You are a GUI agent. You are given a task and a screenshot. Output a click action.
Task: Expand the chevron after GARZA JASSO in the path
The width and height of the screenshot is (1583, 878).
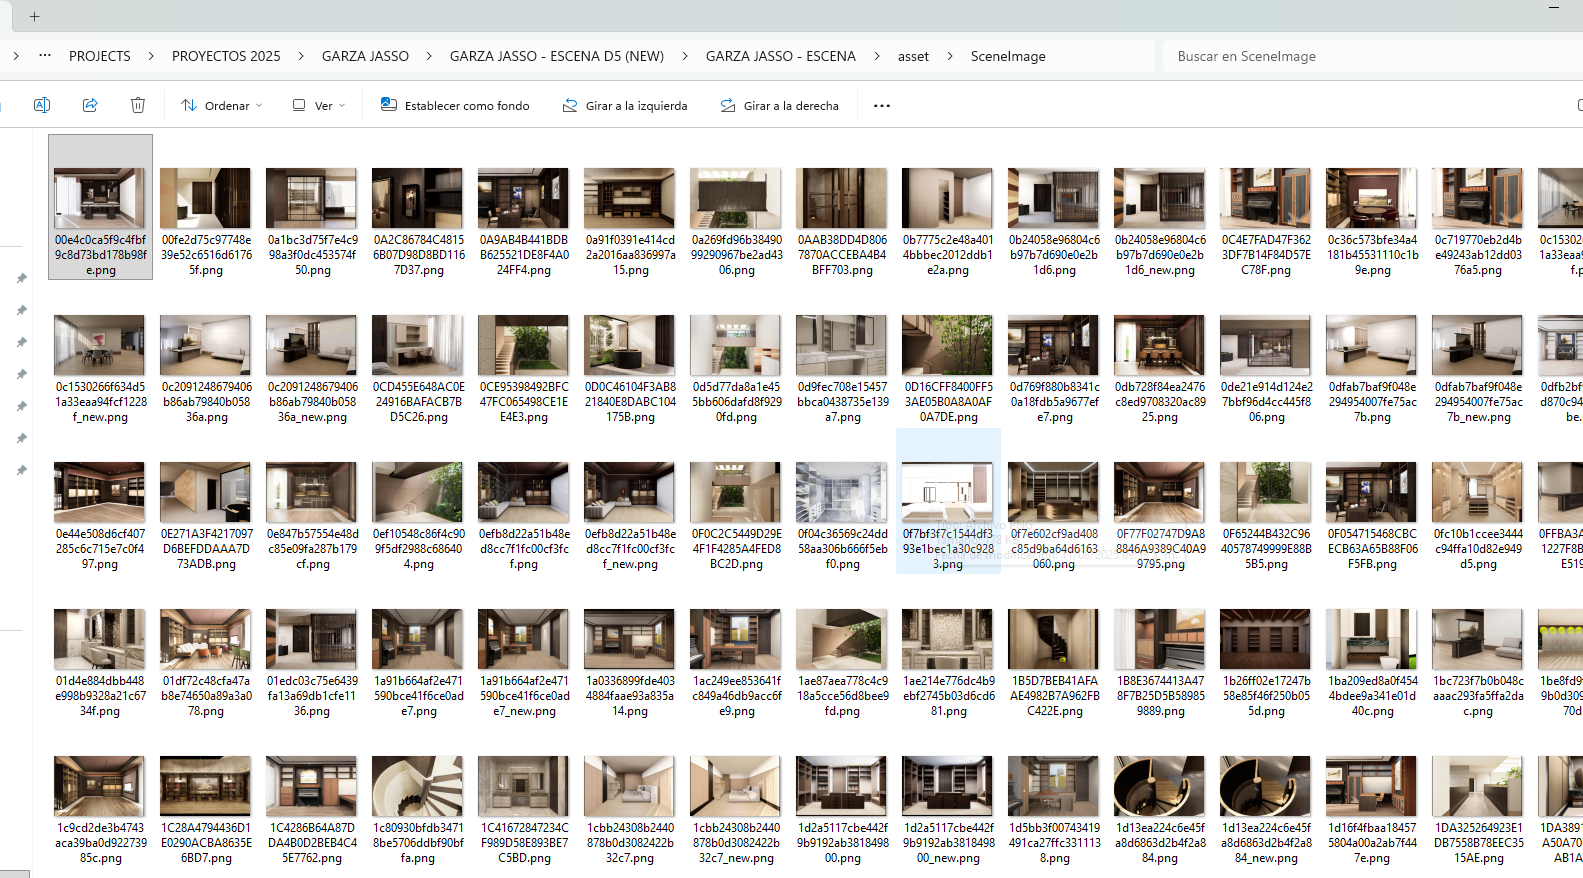coord(429,56)
